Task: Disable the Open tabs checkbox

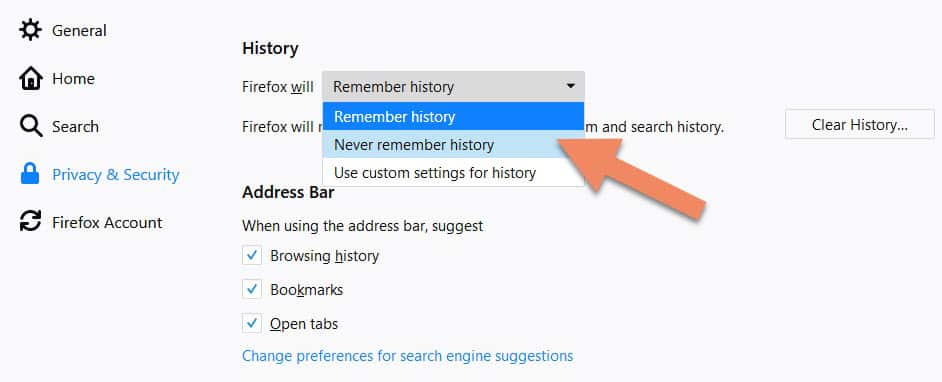Action: tap(252, 323)
